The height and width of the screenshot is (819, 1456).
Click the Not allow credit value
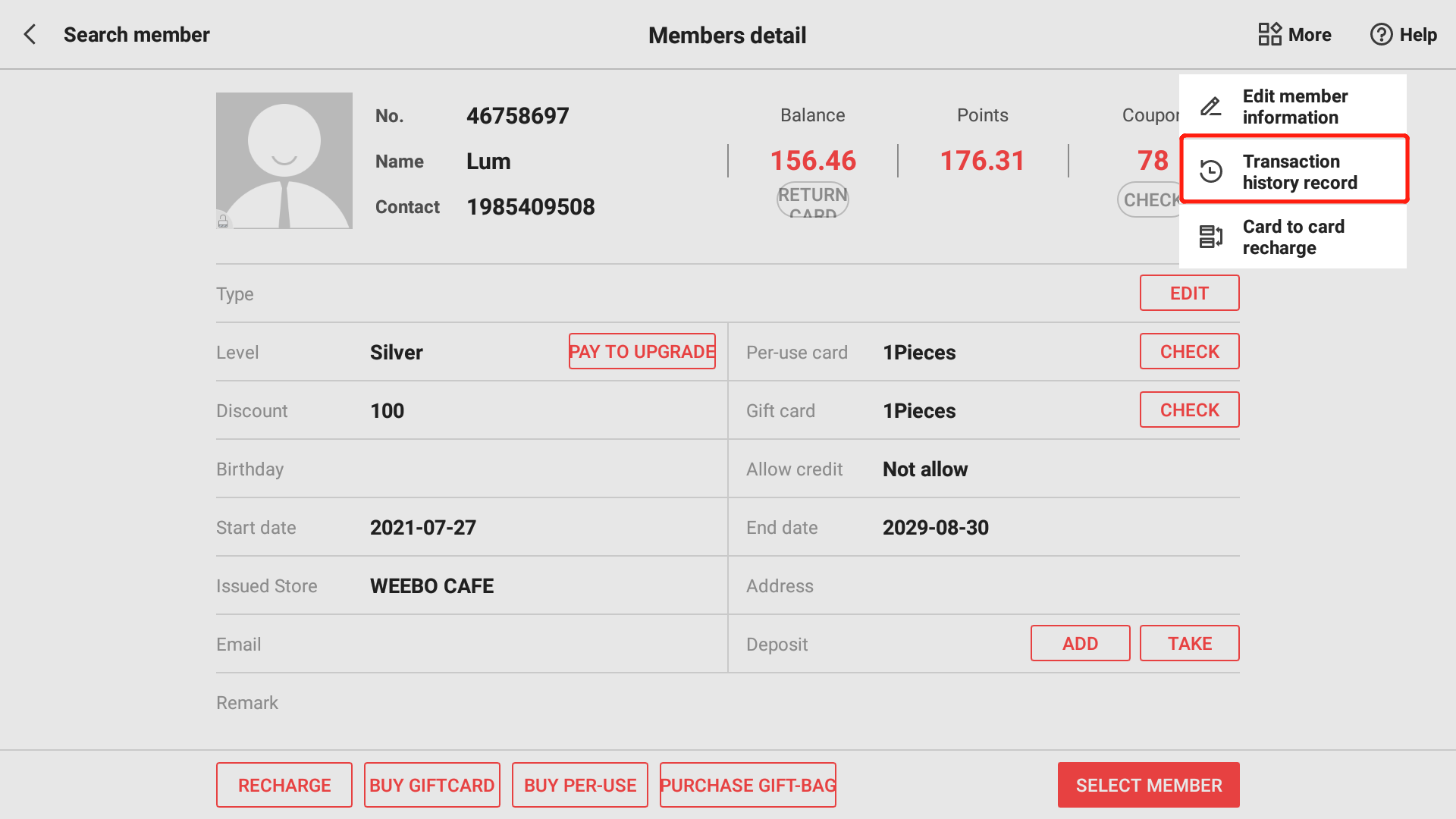(x=925, y=469)
